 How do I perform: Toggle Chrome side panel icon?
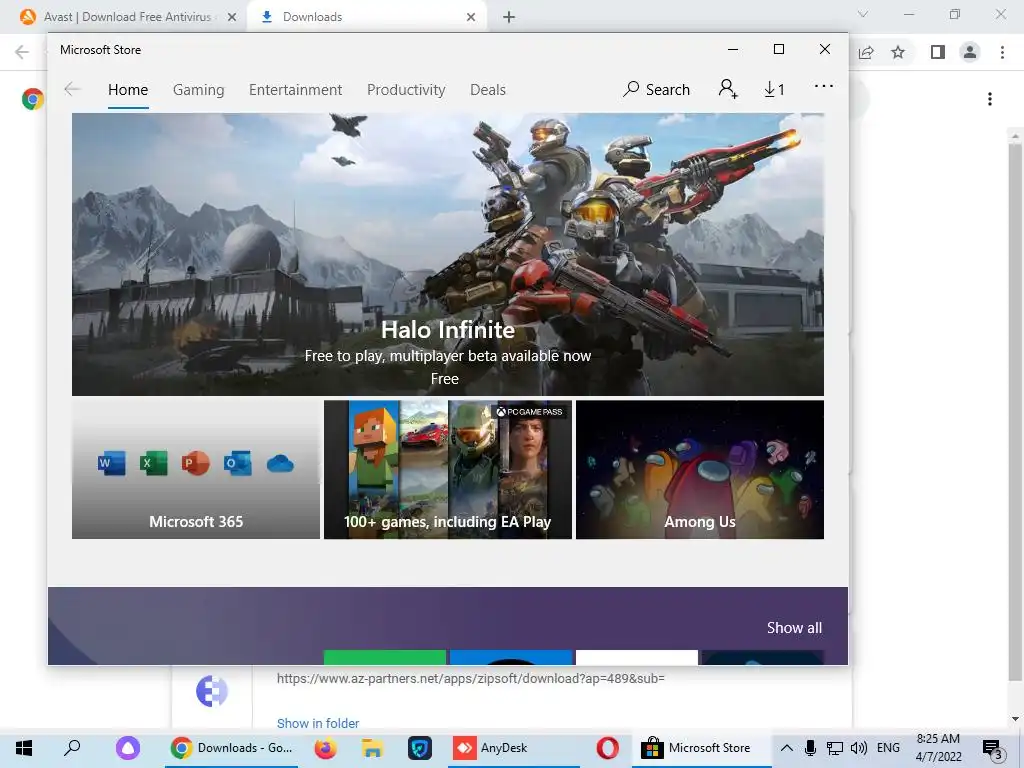938,52
